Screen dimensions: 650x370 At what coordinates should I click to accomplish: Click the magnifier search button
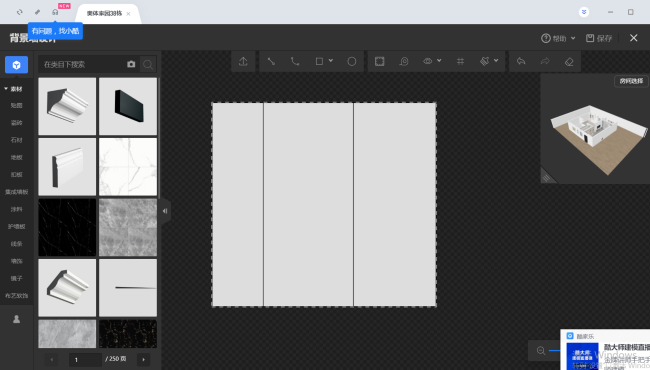click(148, 64)
